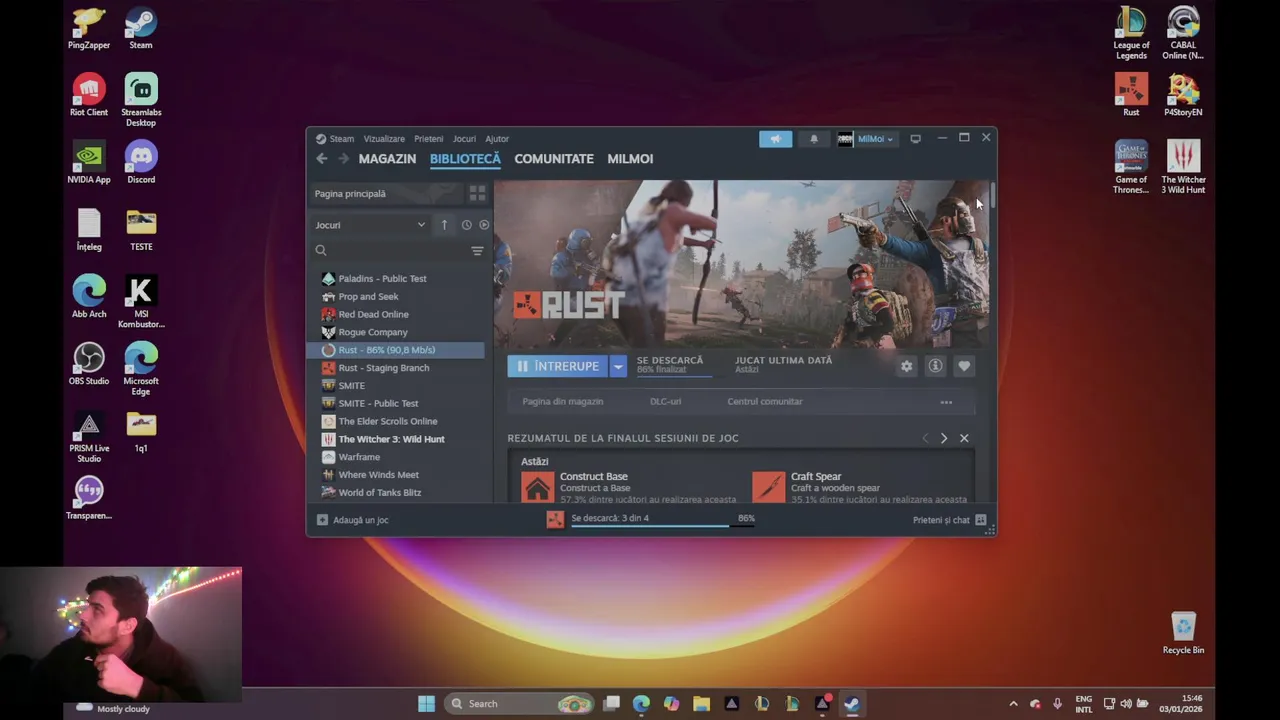Viewport: 1280px width, 720px height.
Task: Go to Pagina principală in library
Action: pyautogui.click(x=386, y=194)
